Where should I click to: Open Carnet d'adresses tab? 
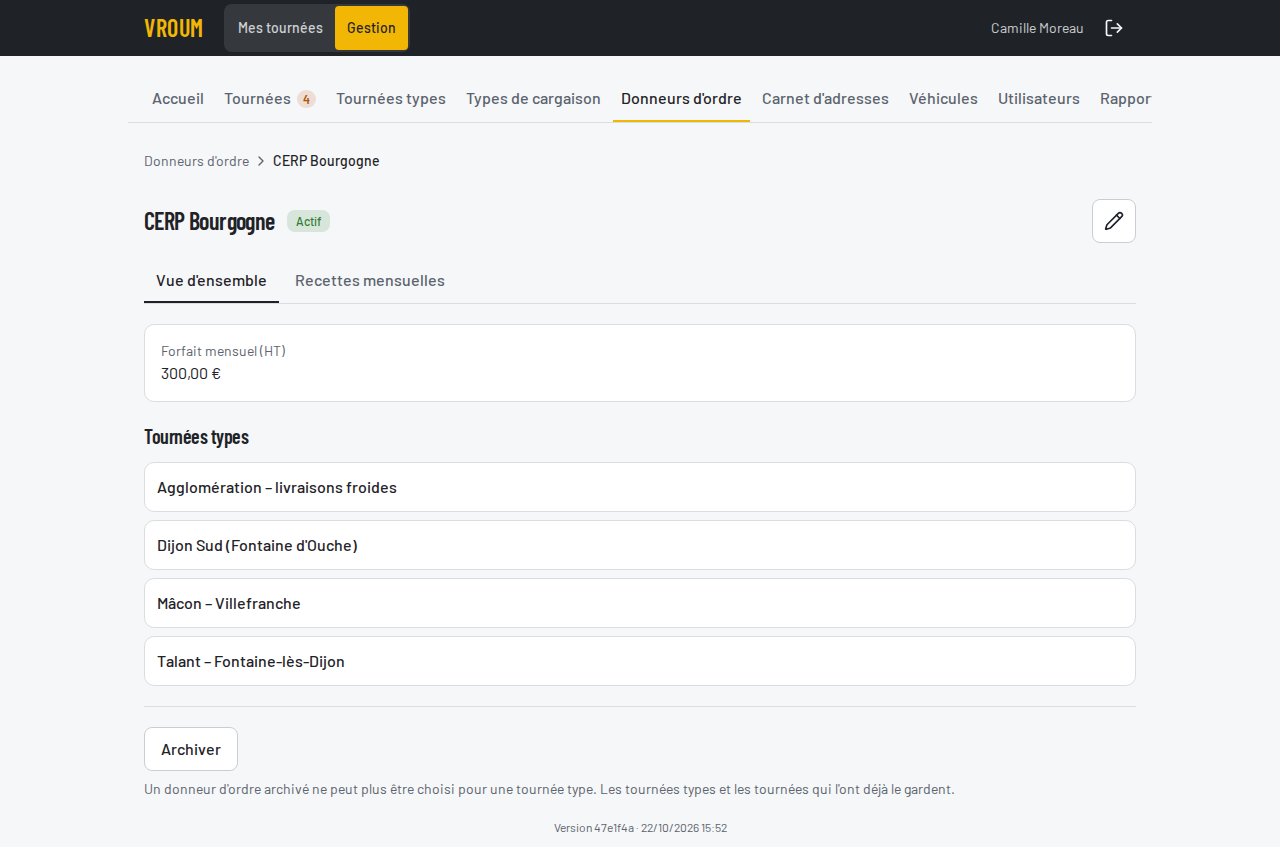click(x=825, y=99)
